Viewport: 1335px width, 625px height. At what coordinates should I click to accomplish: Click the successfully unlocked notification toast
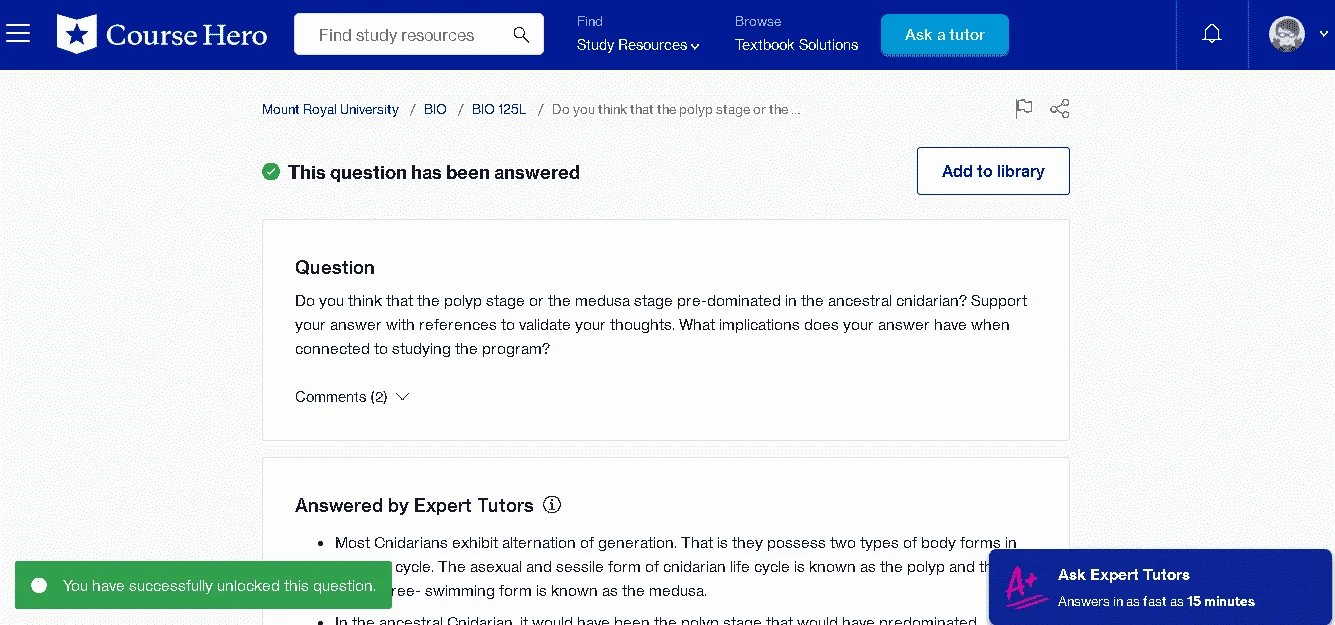pos(203,585)
